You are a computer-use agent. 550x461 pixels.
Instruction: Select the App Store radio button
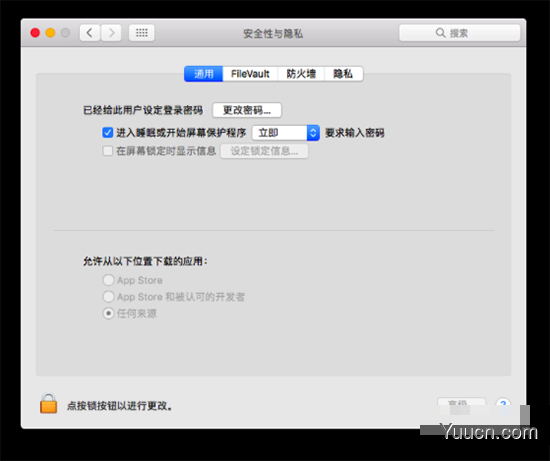click(x=108, y=280)
